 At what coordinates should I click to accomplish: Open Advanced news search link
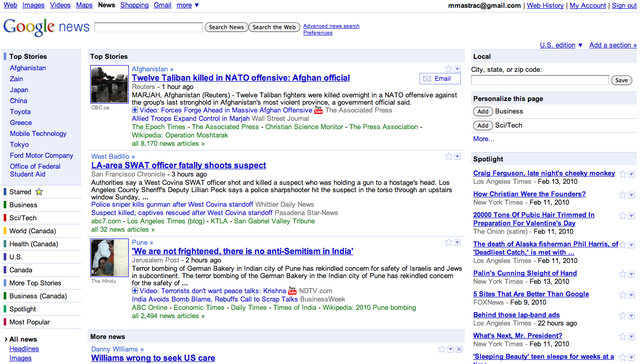pyautogui.click(x=331, y=26)
